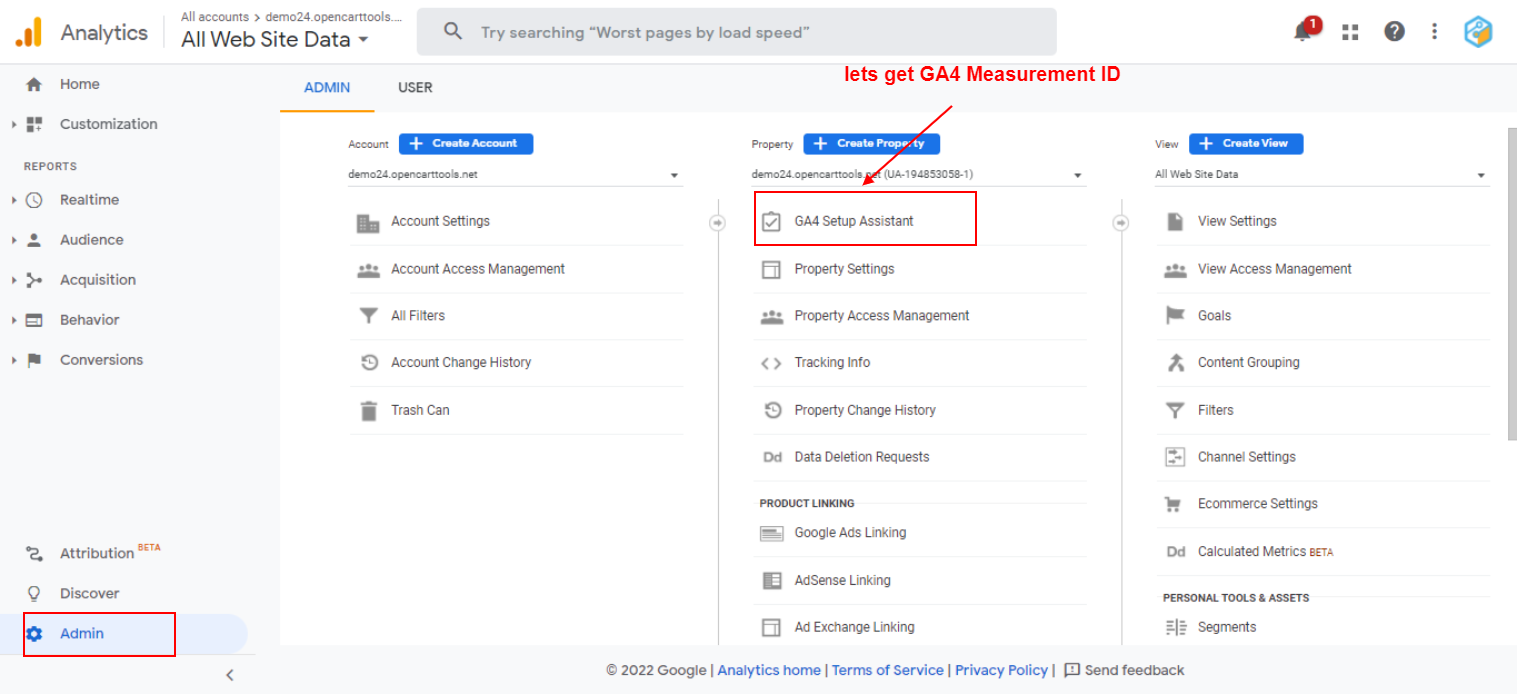
Task: Click arrow between Account and Property columns
Action: pyautogui.click(x=717, y=222)
